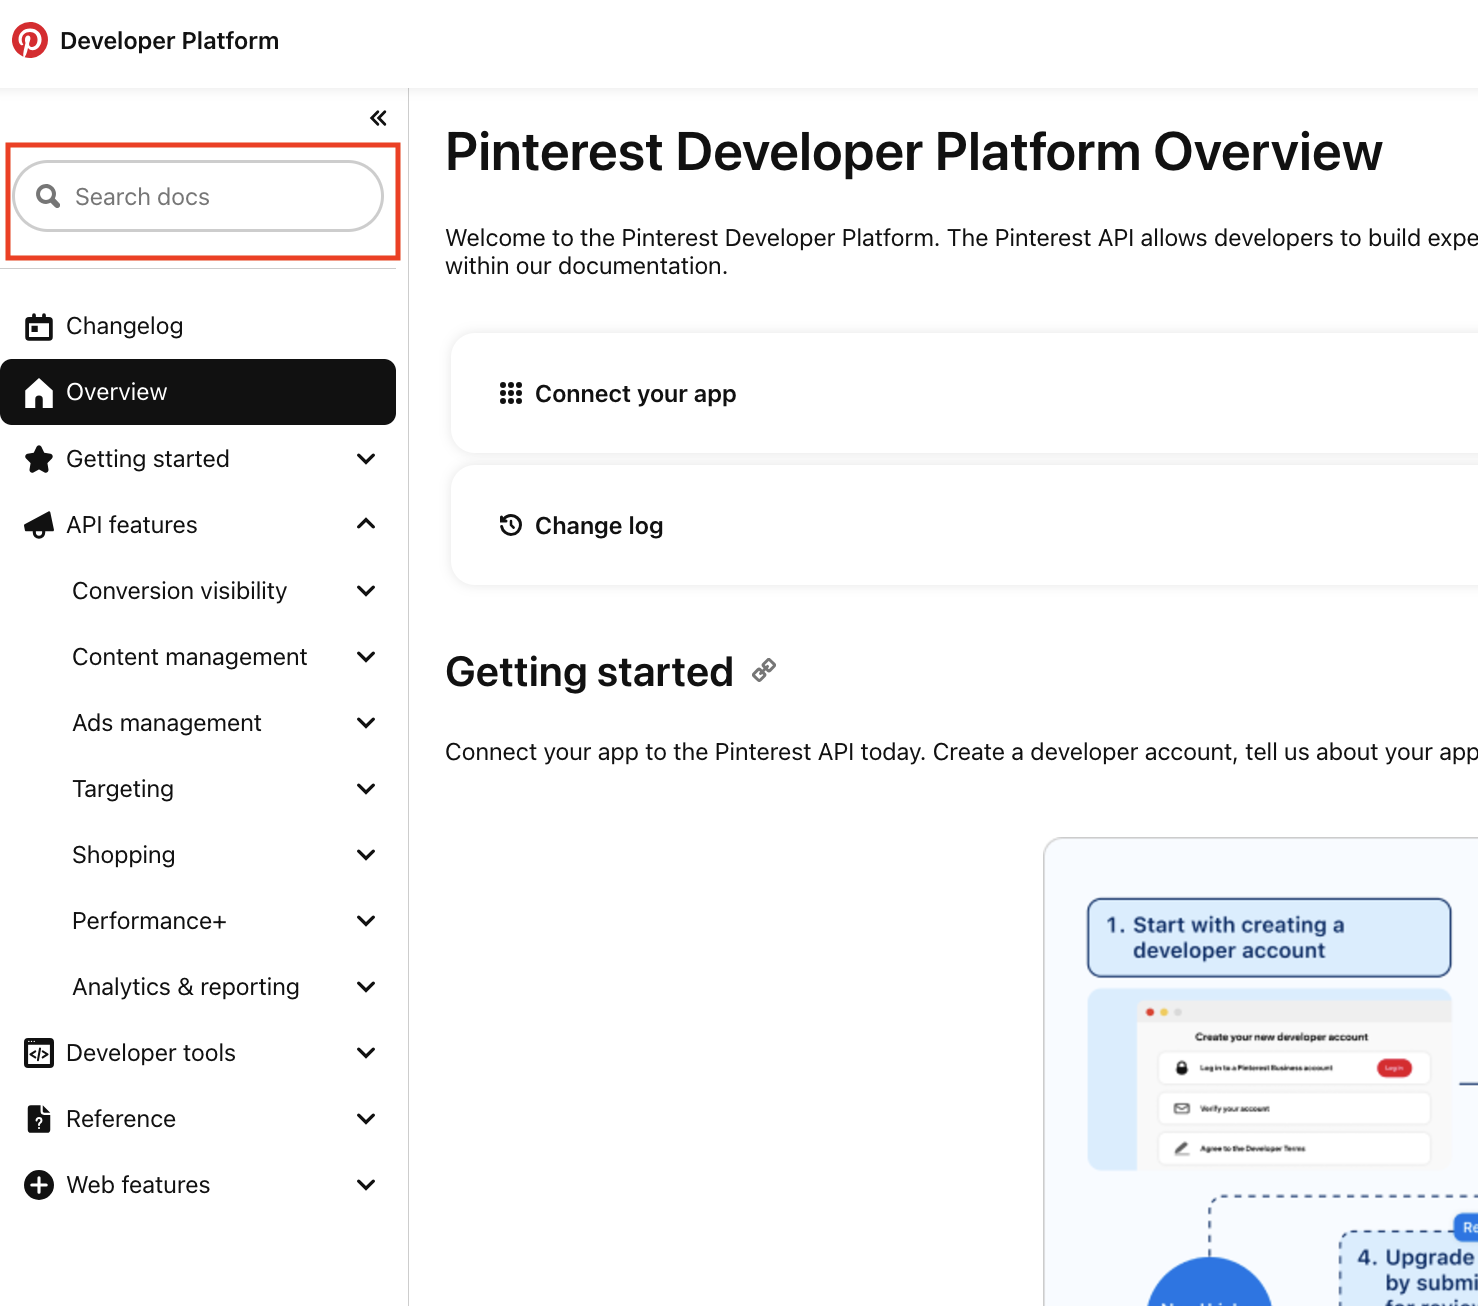Expand the Shopping submenu chevron
Image resolution: width=1478 pixels, height=1306 pixels.
(x=366, y=855)
